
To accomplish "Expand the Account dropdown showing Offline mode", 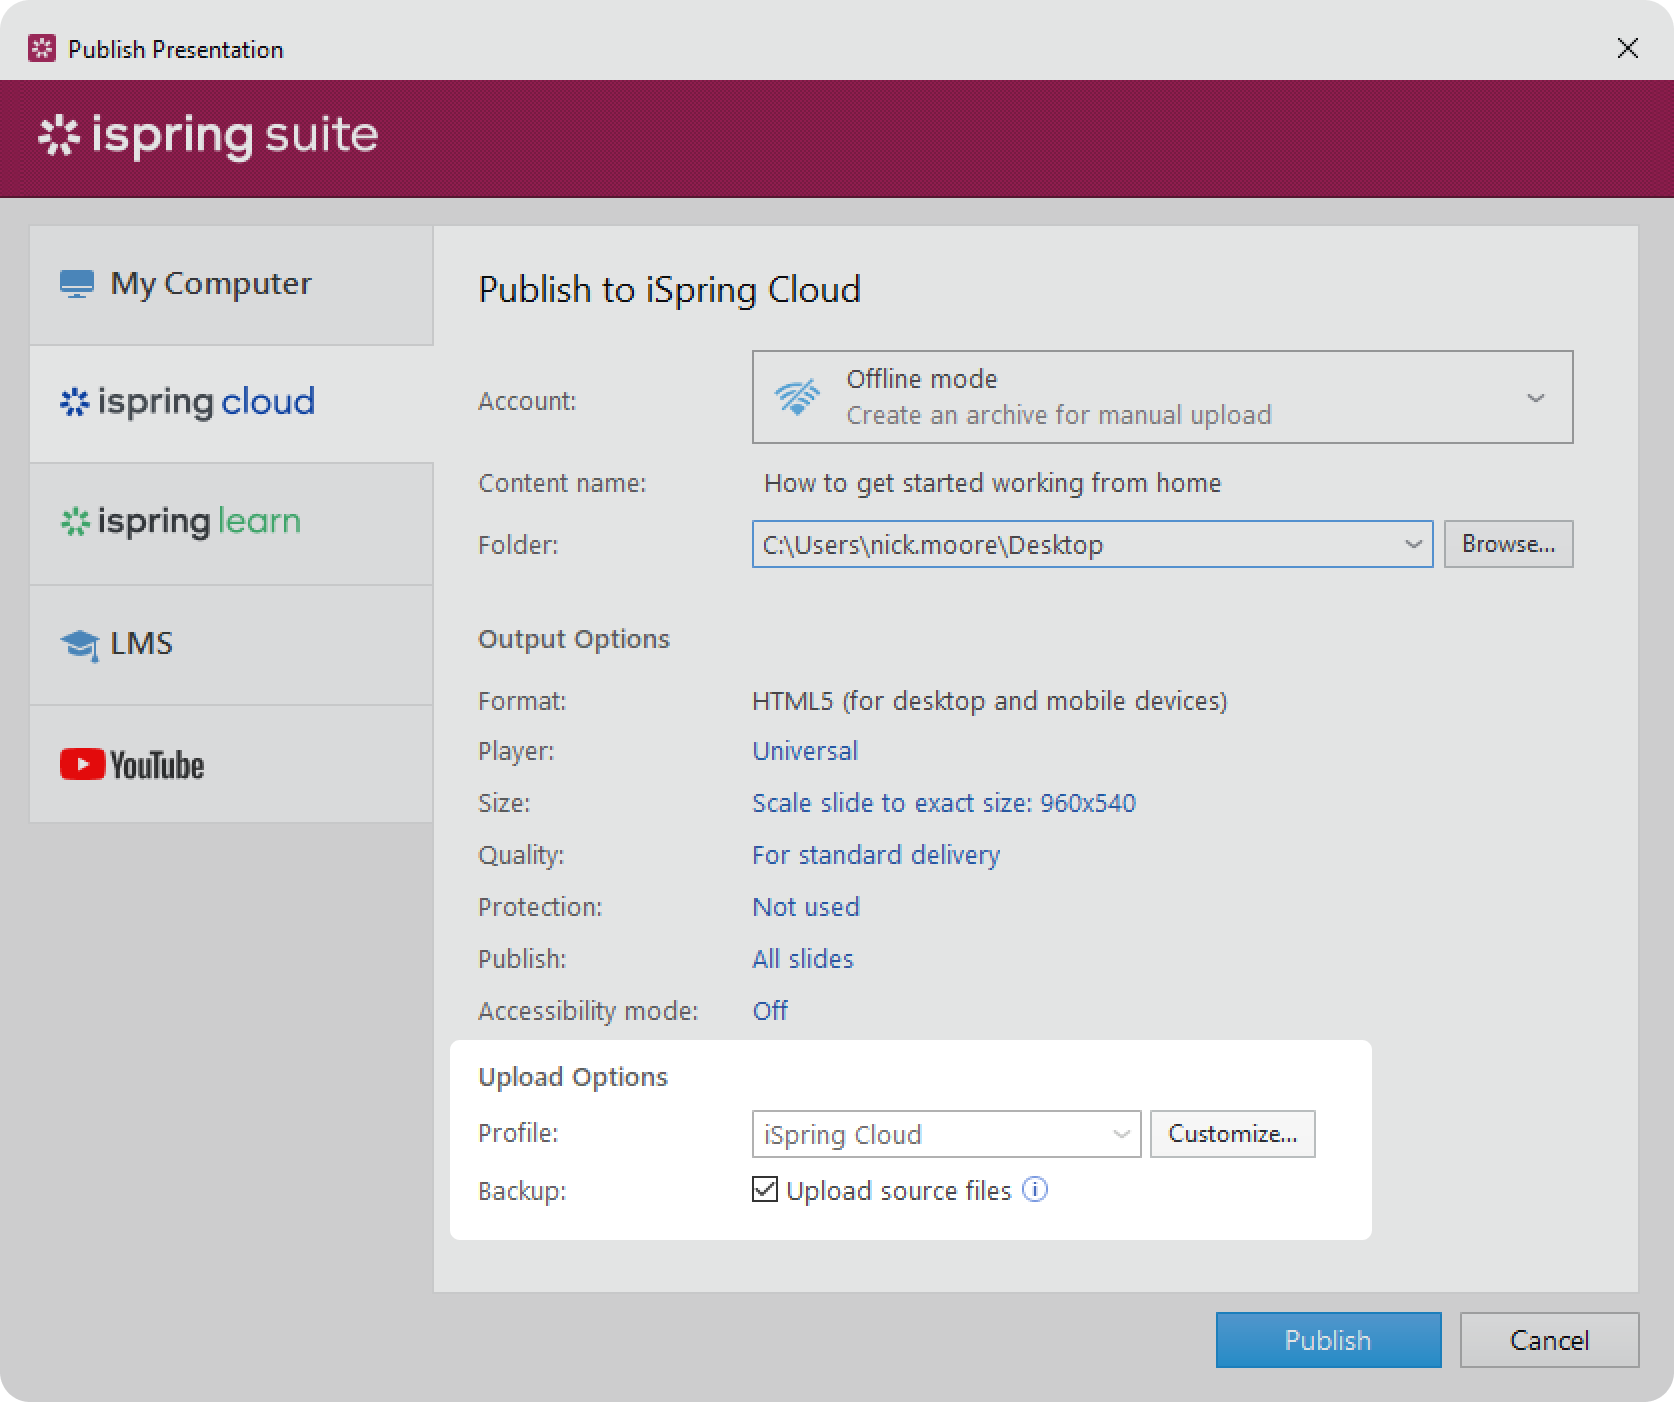I will [x=1162, y=397].
